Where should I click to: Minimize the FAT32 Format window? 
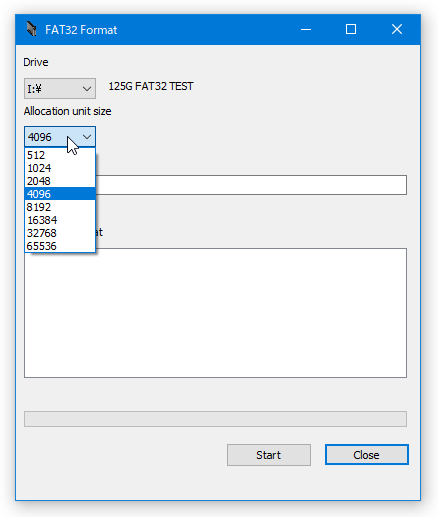click(306, 29)
